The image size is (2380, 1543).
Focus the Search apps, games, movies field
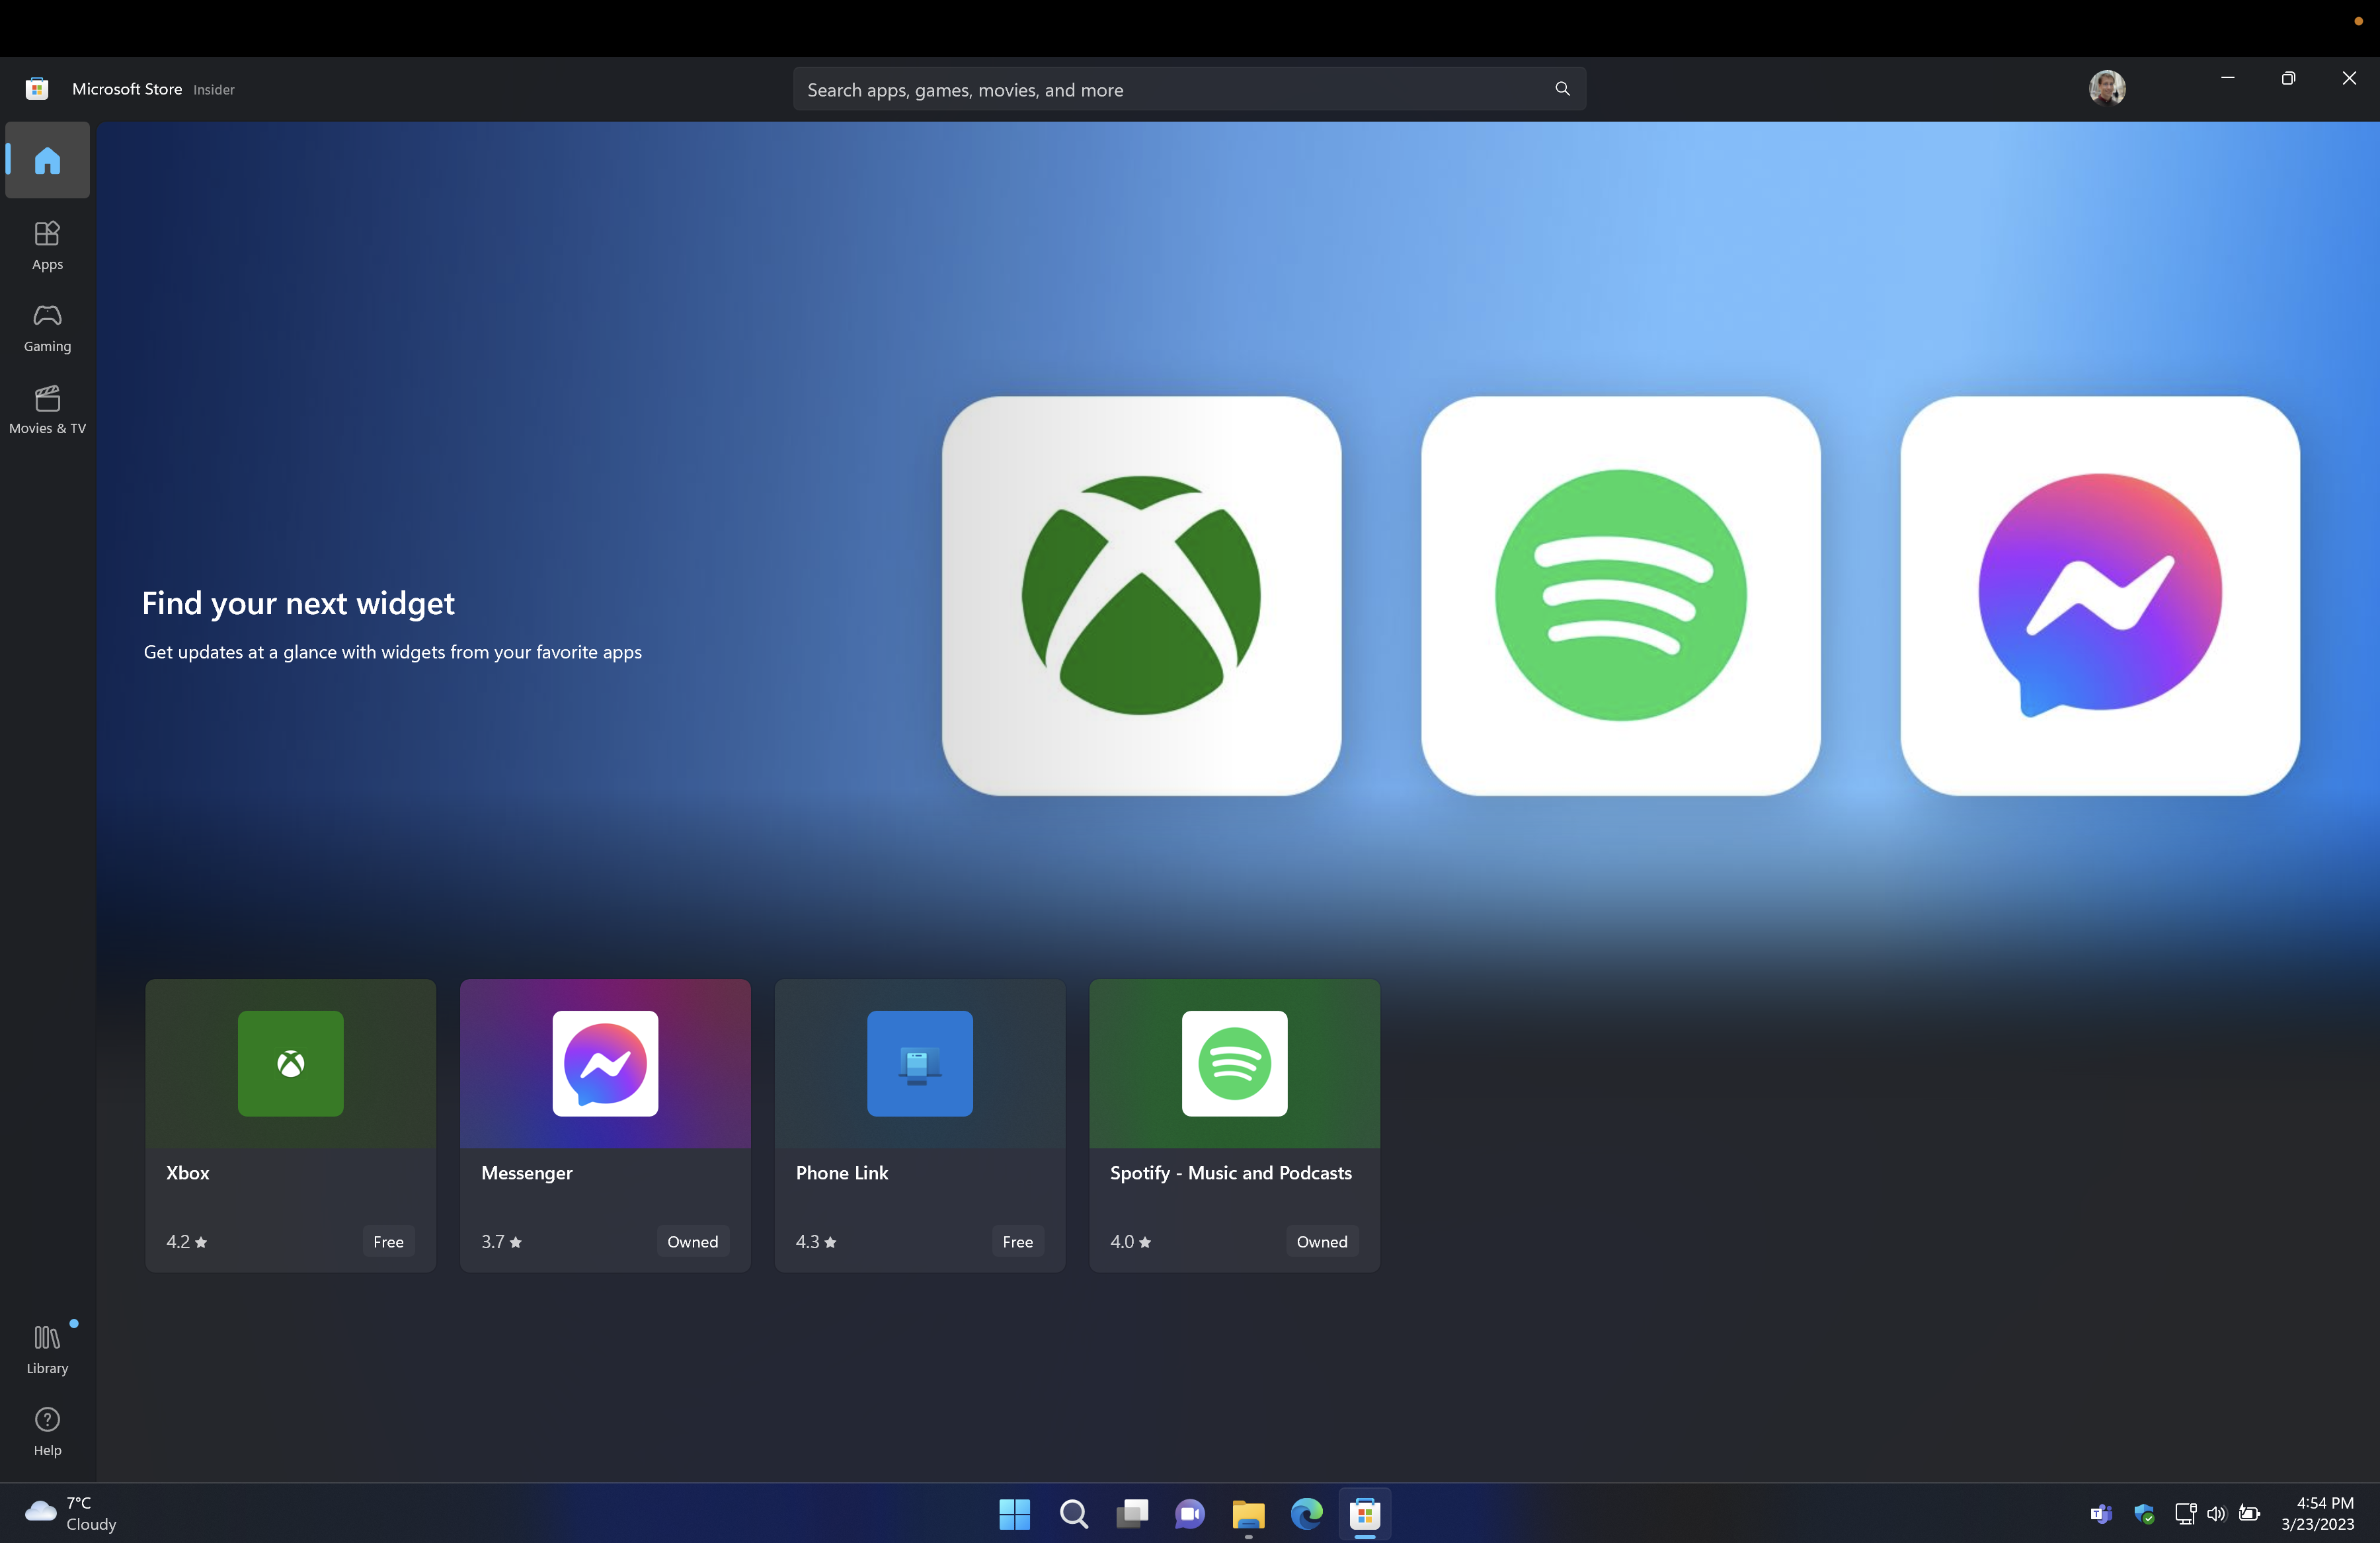(x=1189, y=89)
